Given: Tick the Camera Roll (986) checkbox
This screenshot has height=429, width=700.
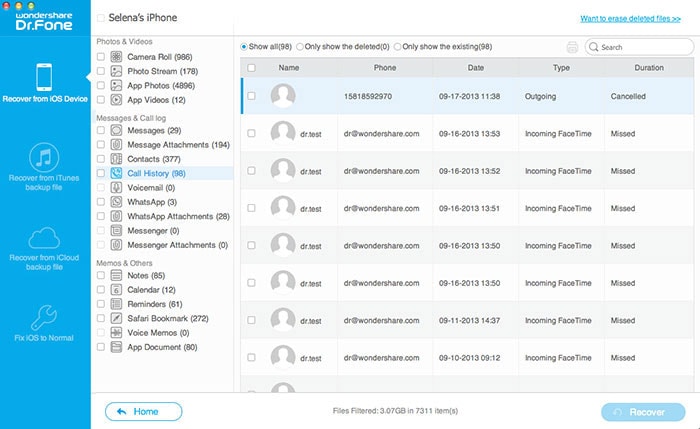Looking at the screenshot, I should pos(101,57).
